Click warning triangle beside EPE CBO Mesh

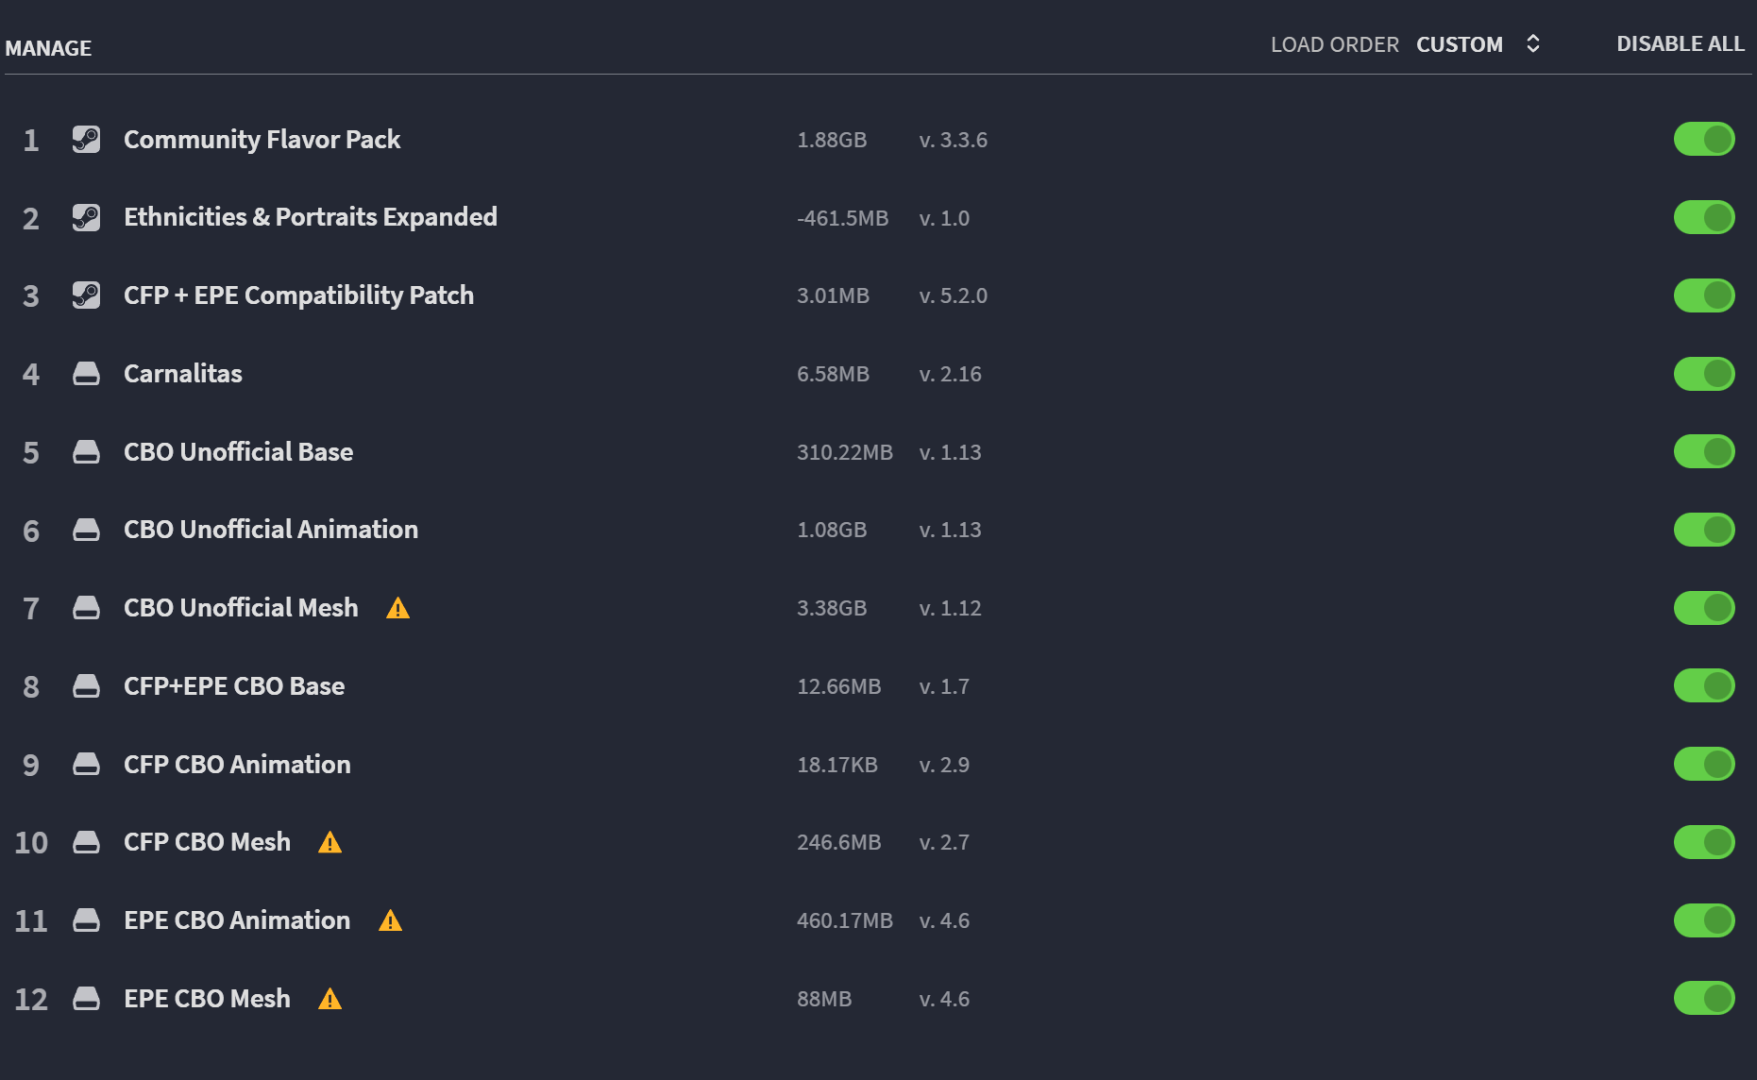[x=330, y=999]
